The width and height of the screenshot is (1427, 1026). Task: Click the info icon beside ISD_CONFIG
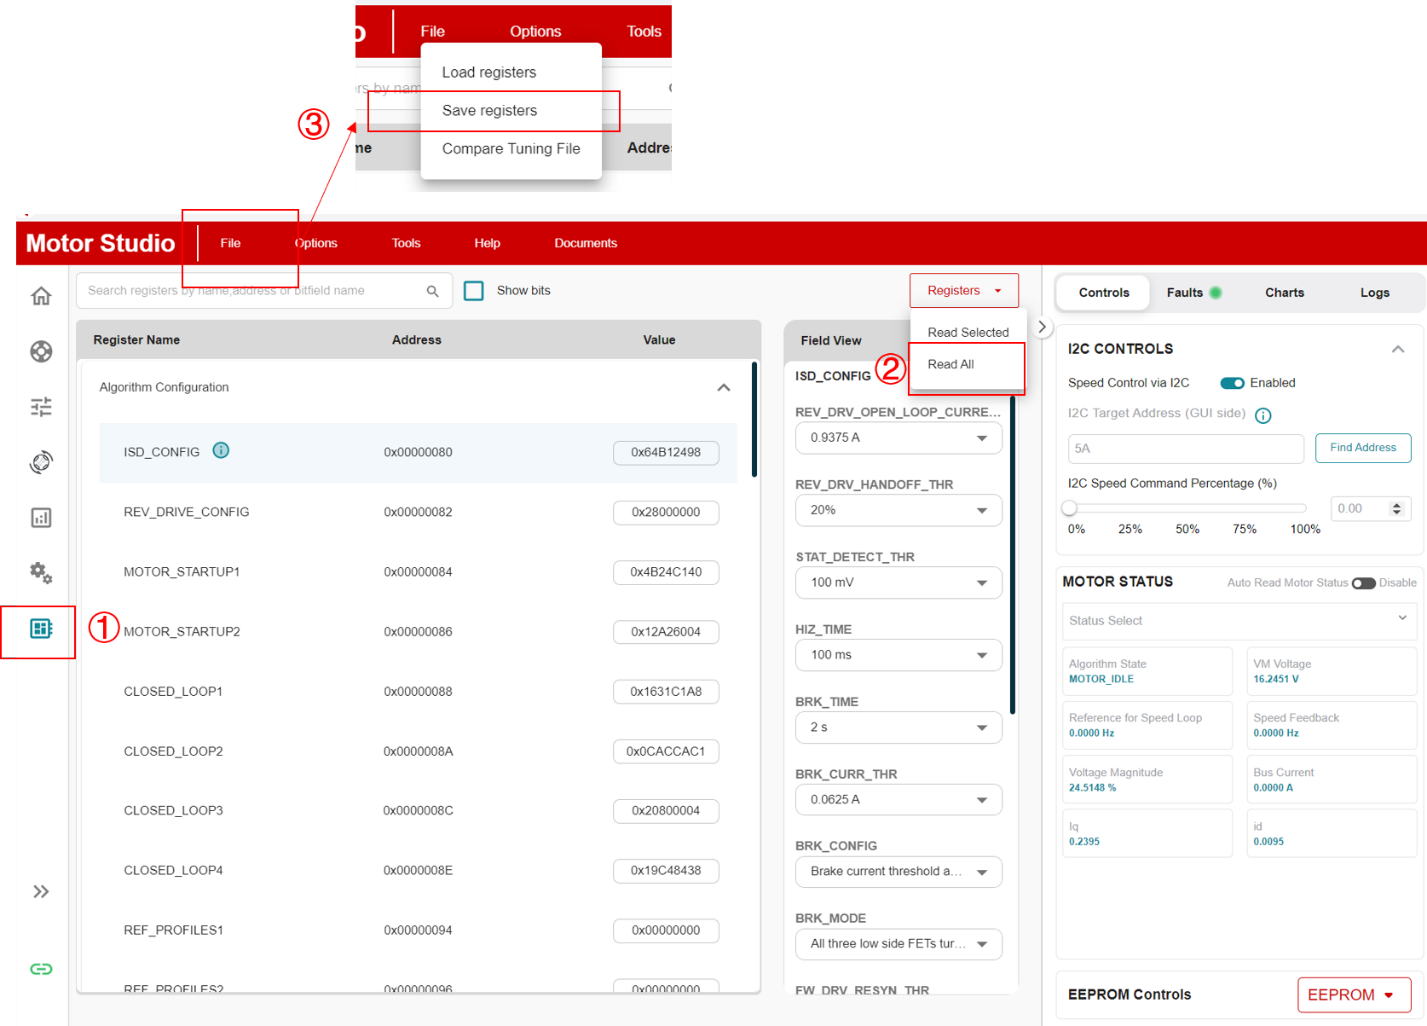221,451
